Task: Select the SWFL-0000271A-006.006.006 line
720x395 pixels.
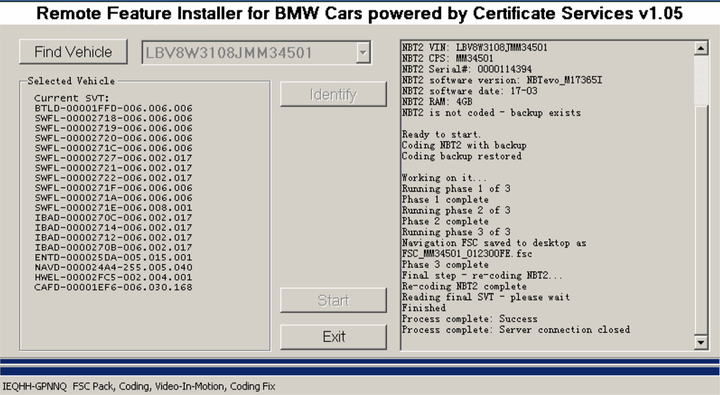Action: pos(113,198)
